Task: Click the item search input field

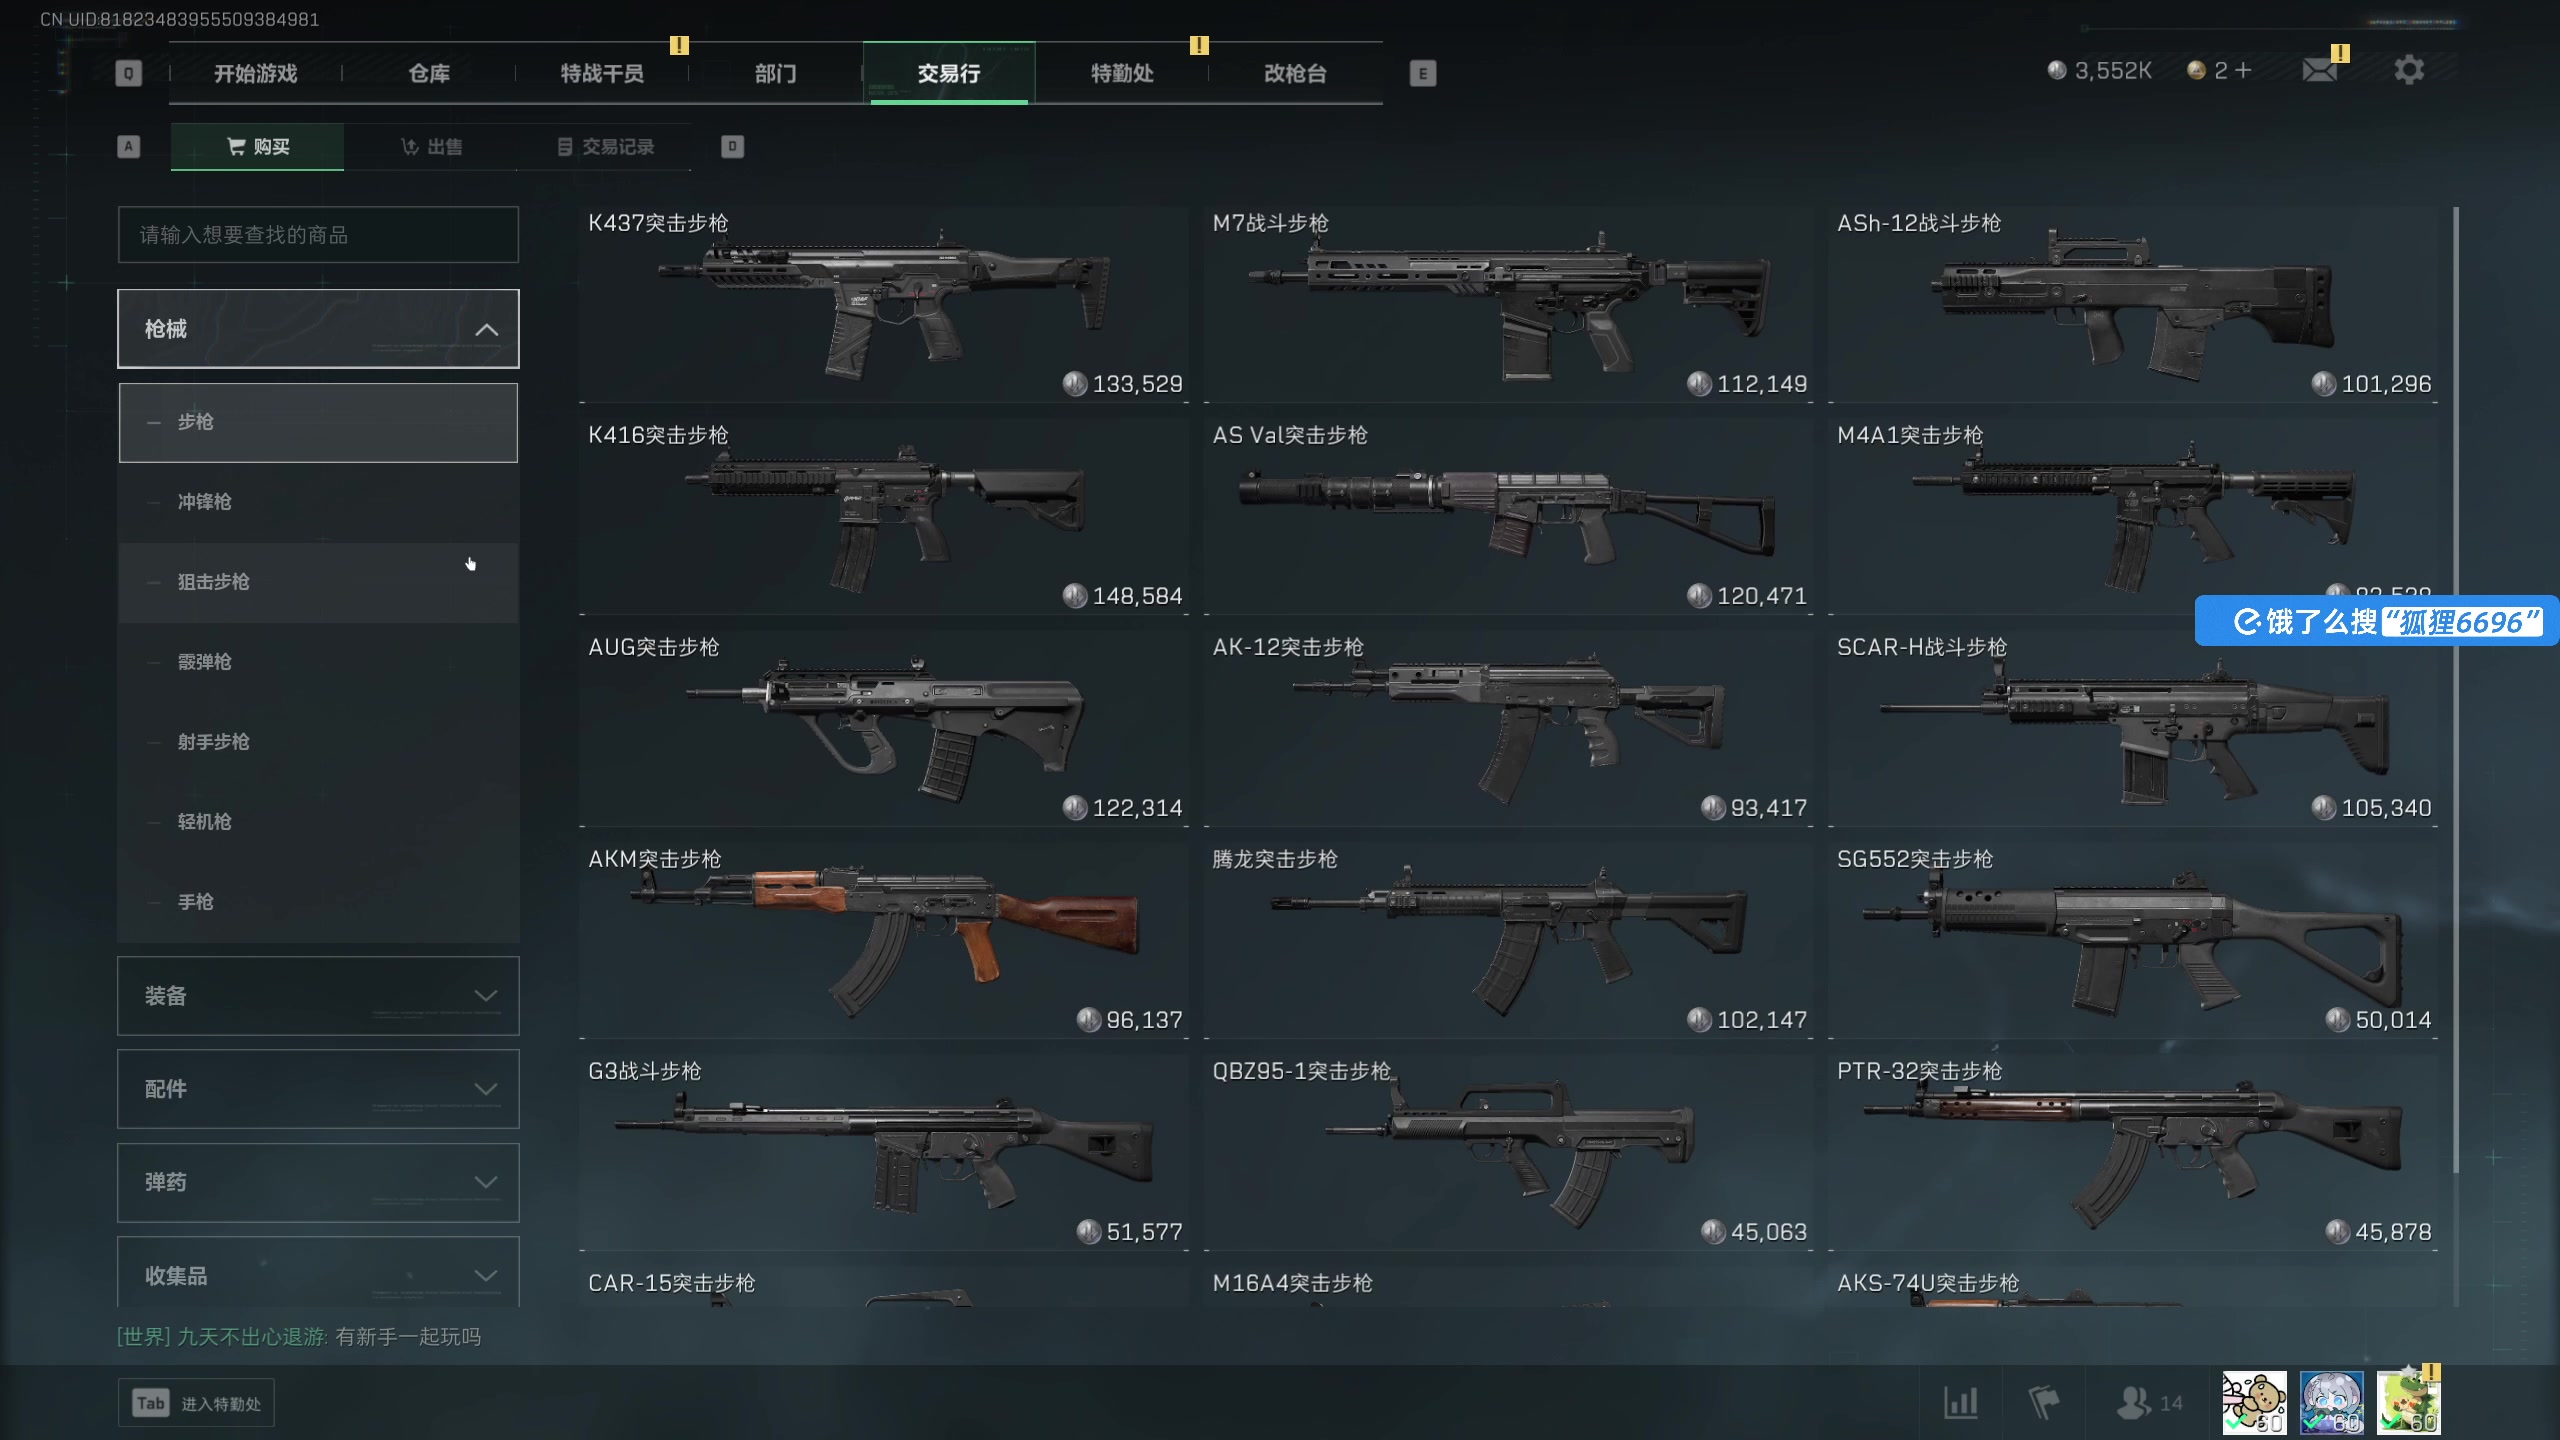Action: coord(318,235)
